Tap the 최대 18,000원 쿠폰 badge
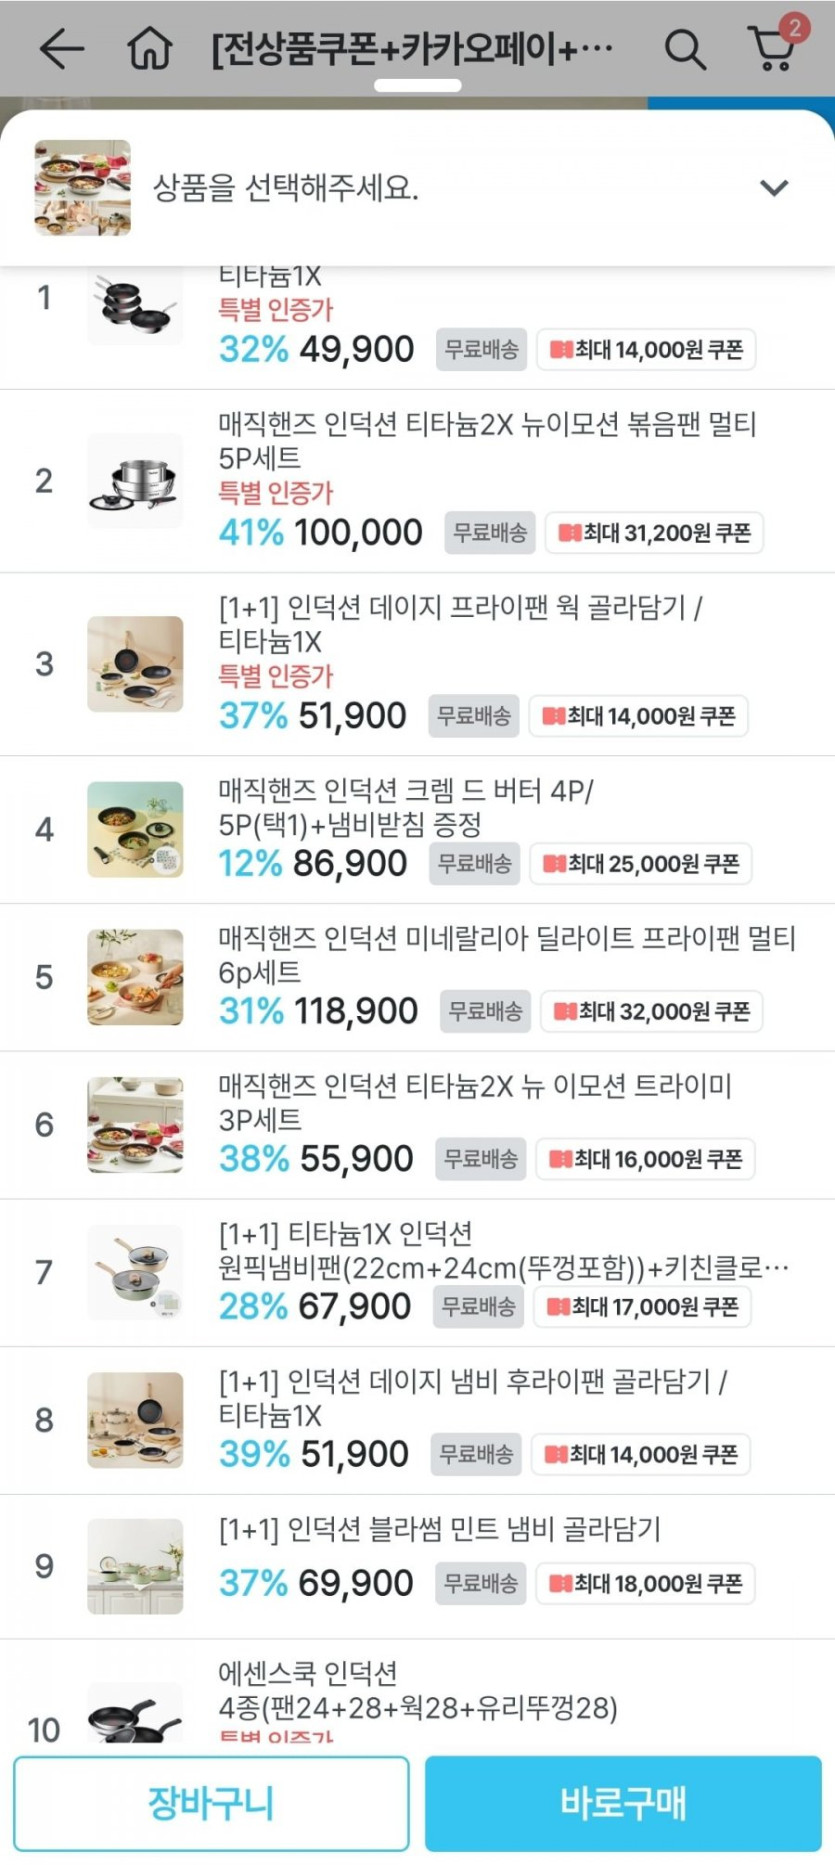Screen dimensions: 835x1865 click(645, 1584)
